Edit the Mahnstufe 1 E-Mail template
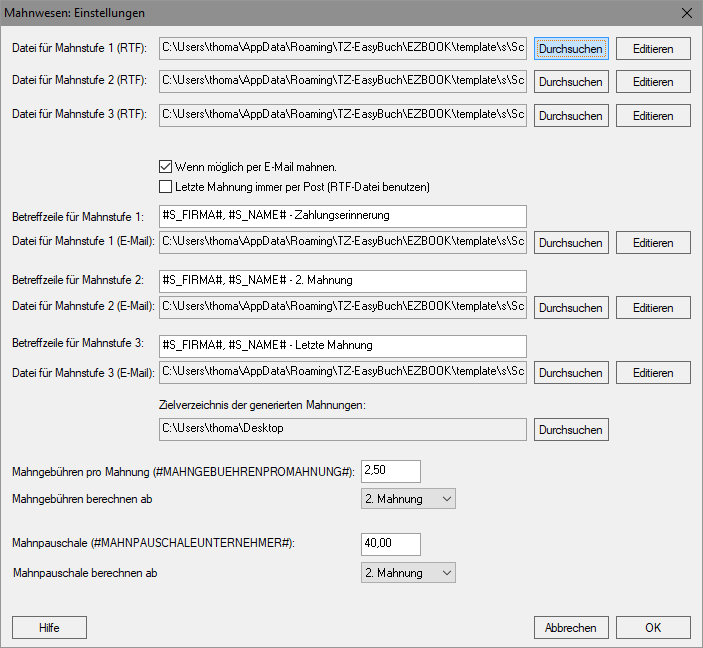This screenshot has height=648, width=703. 653,243
